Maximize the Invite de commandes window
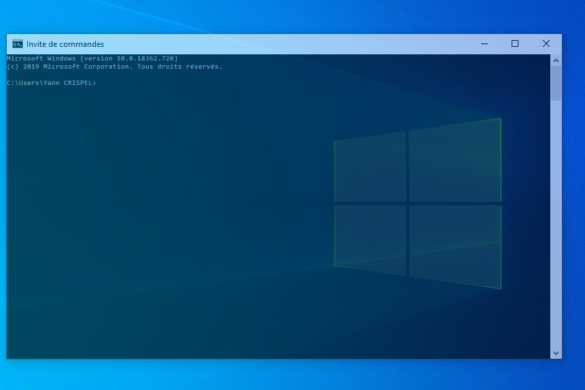The image size is (585, 390). pos(515,44)
